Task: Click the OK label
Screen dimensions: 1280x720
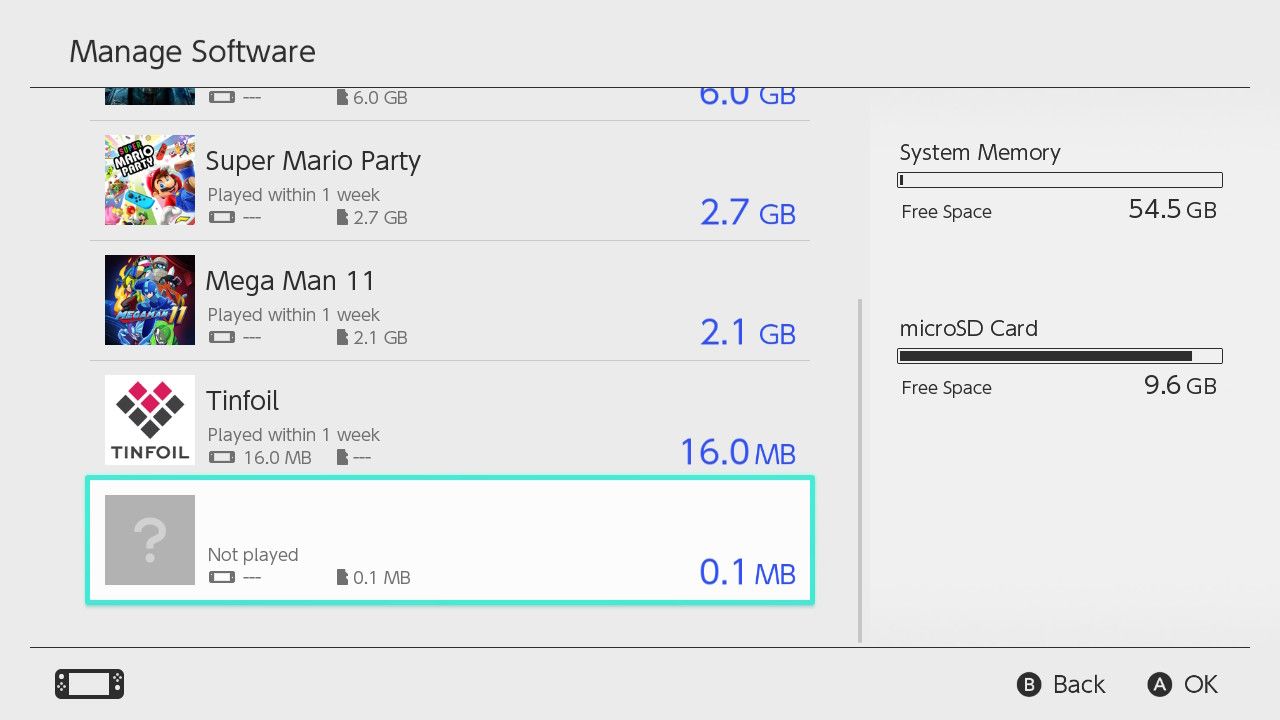Action: pyautogui.click(x=1201, y=685)
